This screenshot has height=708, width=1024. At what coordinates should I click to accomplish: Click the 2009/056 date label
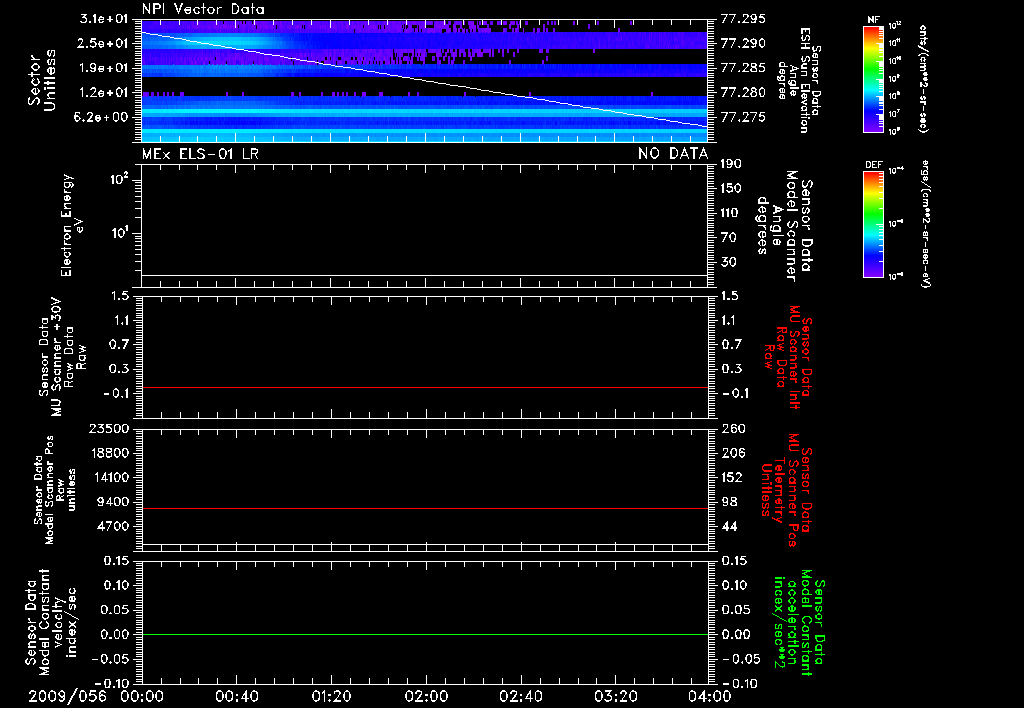click(x=67, y=696)
